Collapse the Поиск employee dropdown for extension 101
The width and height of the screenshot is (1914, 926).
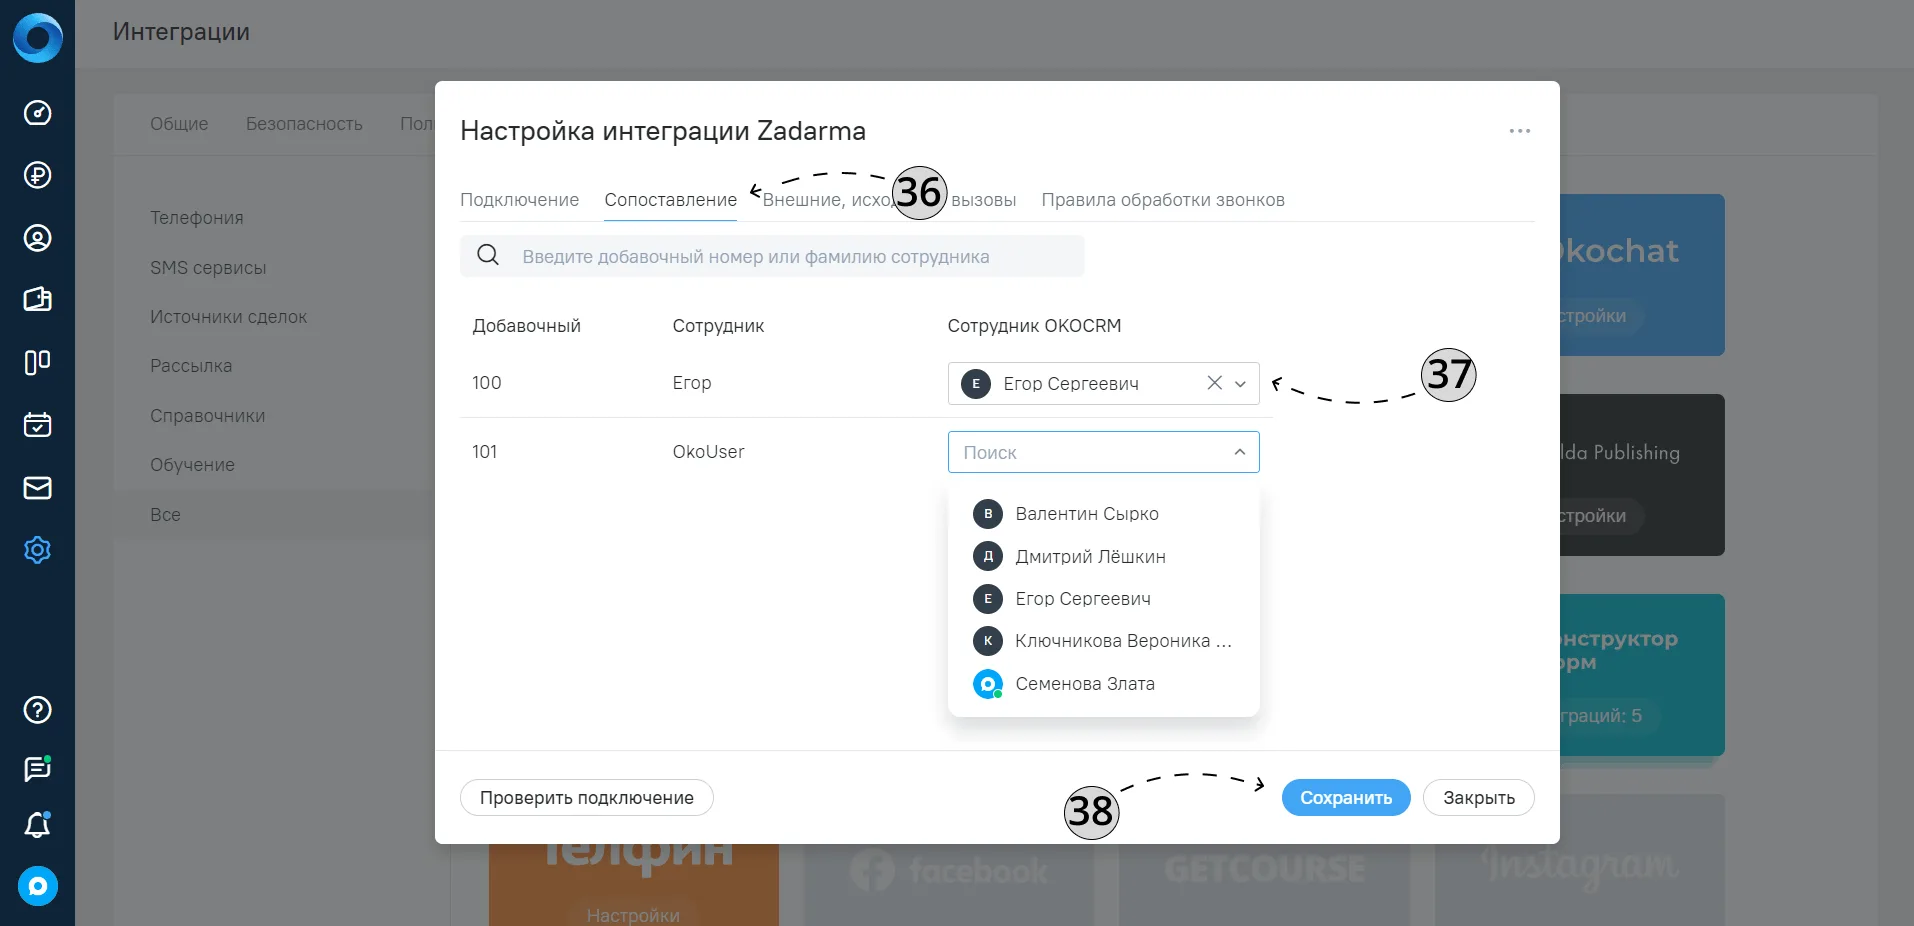coord(1240,452)
